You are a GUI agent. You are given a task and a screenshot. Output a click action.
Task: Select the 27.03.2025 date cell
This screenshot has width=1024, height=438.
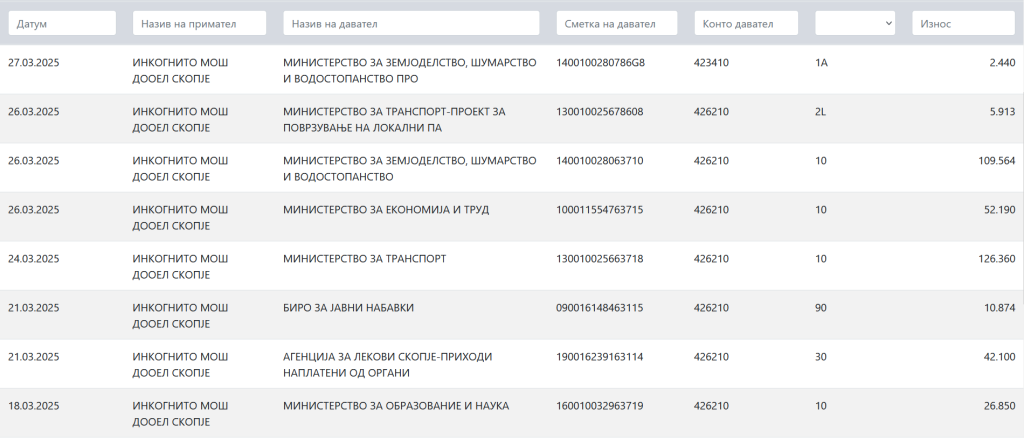coord(34,62)
